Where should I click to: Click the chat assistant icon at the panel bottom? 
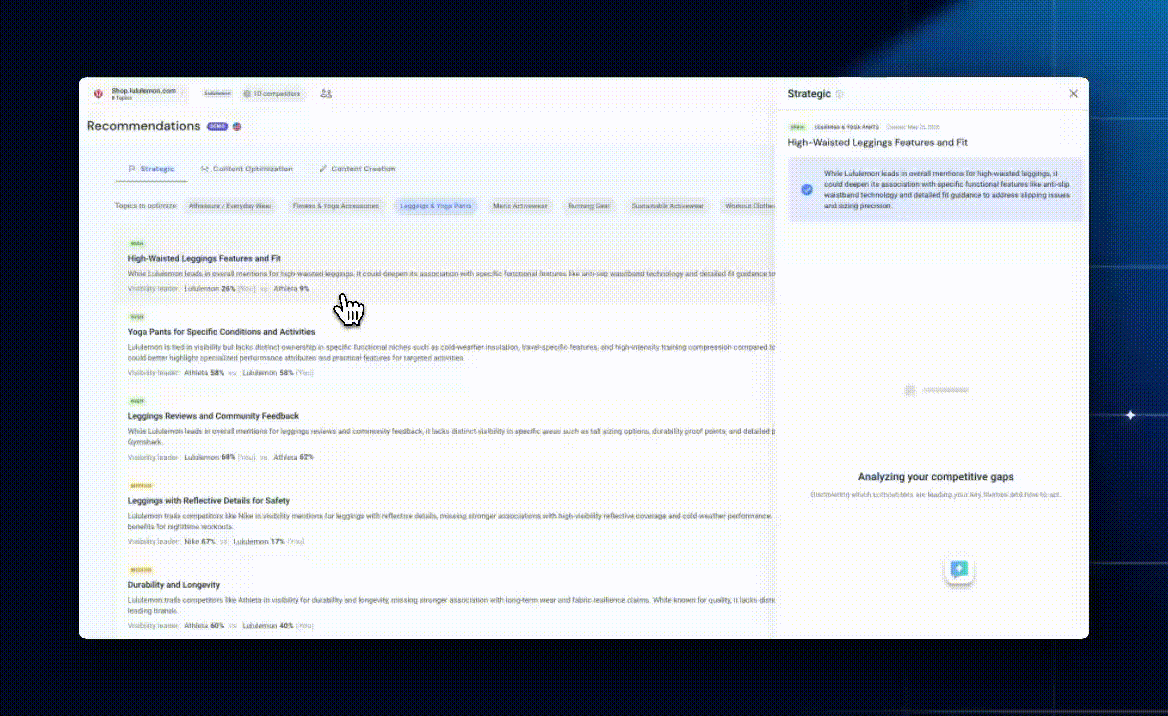(959, 570)
